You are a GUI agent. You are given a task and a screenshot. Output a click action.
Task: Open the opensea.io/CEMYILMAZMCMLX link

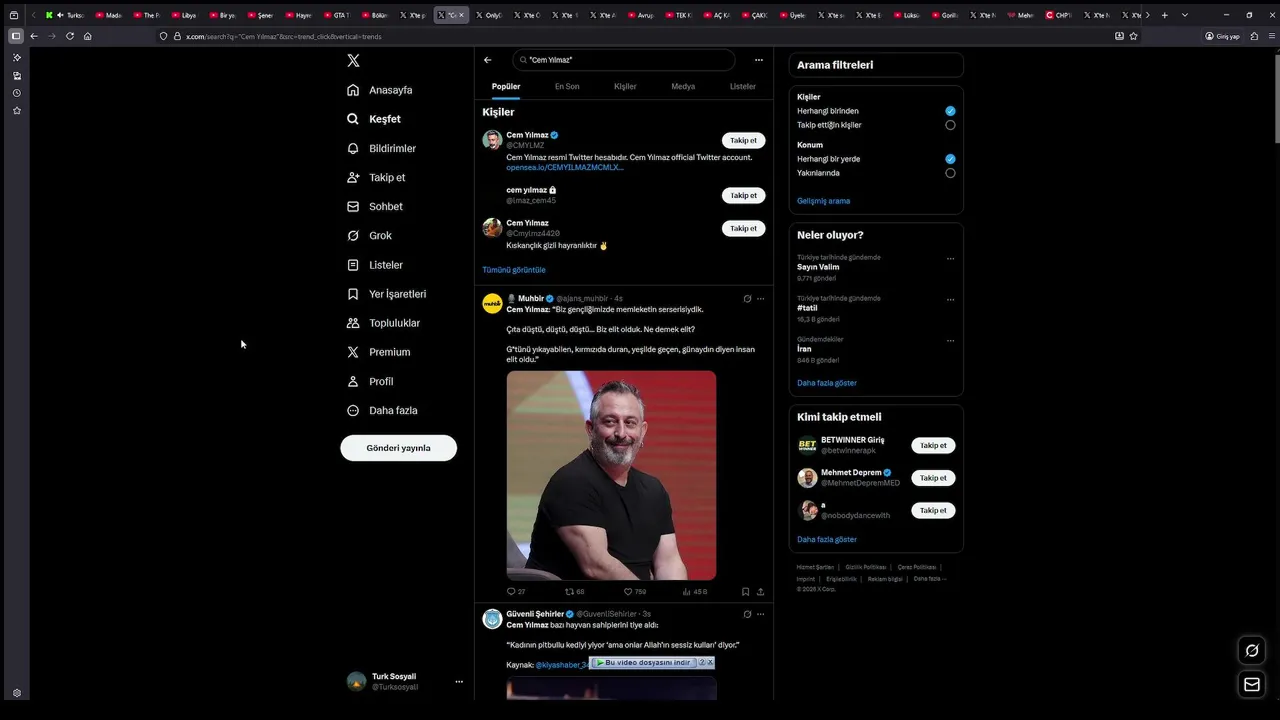click(564, 168)
